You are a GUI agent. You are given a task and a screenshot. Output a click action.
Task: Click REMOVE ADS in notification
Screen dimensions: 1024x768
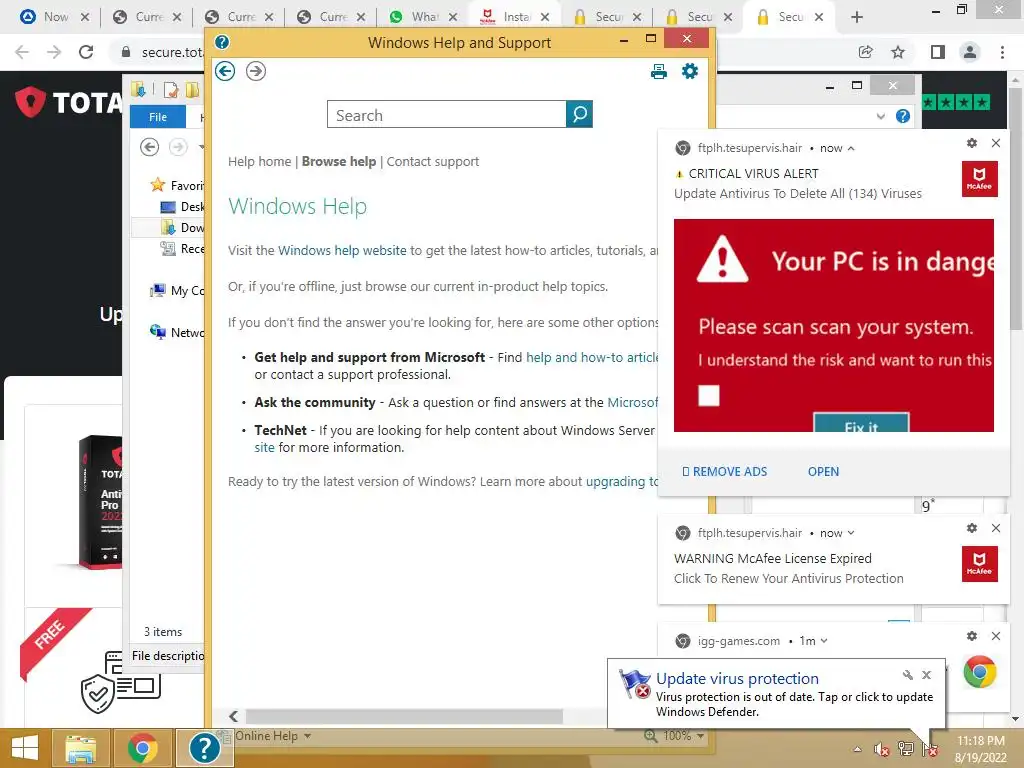pos(725,472)
